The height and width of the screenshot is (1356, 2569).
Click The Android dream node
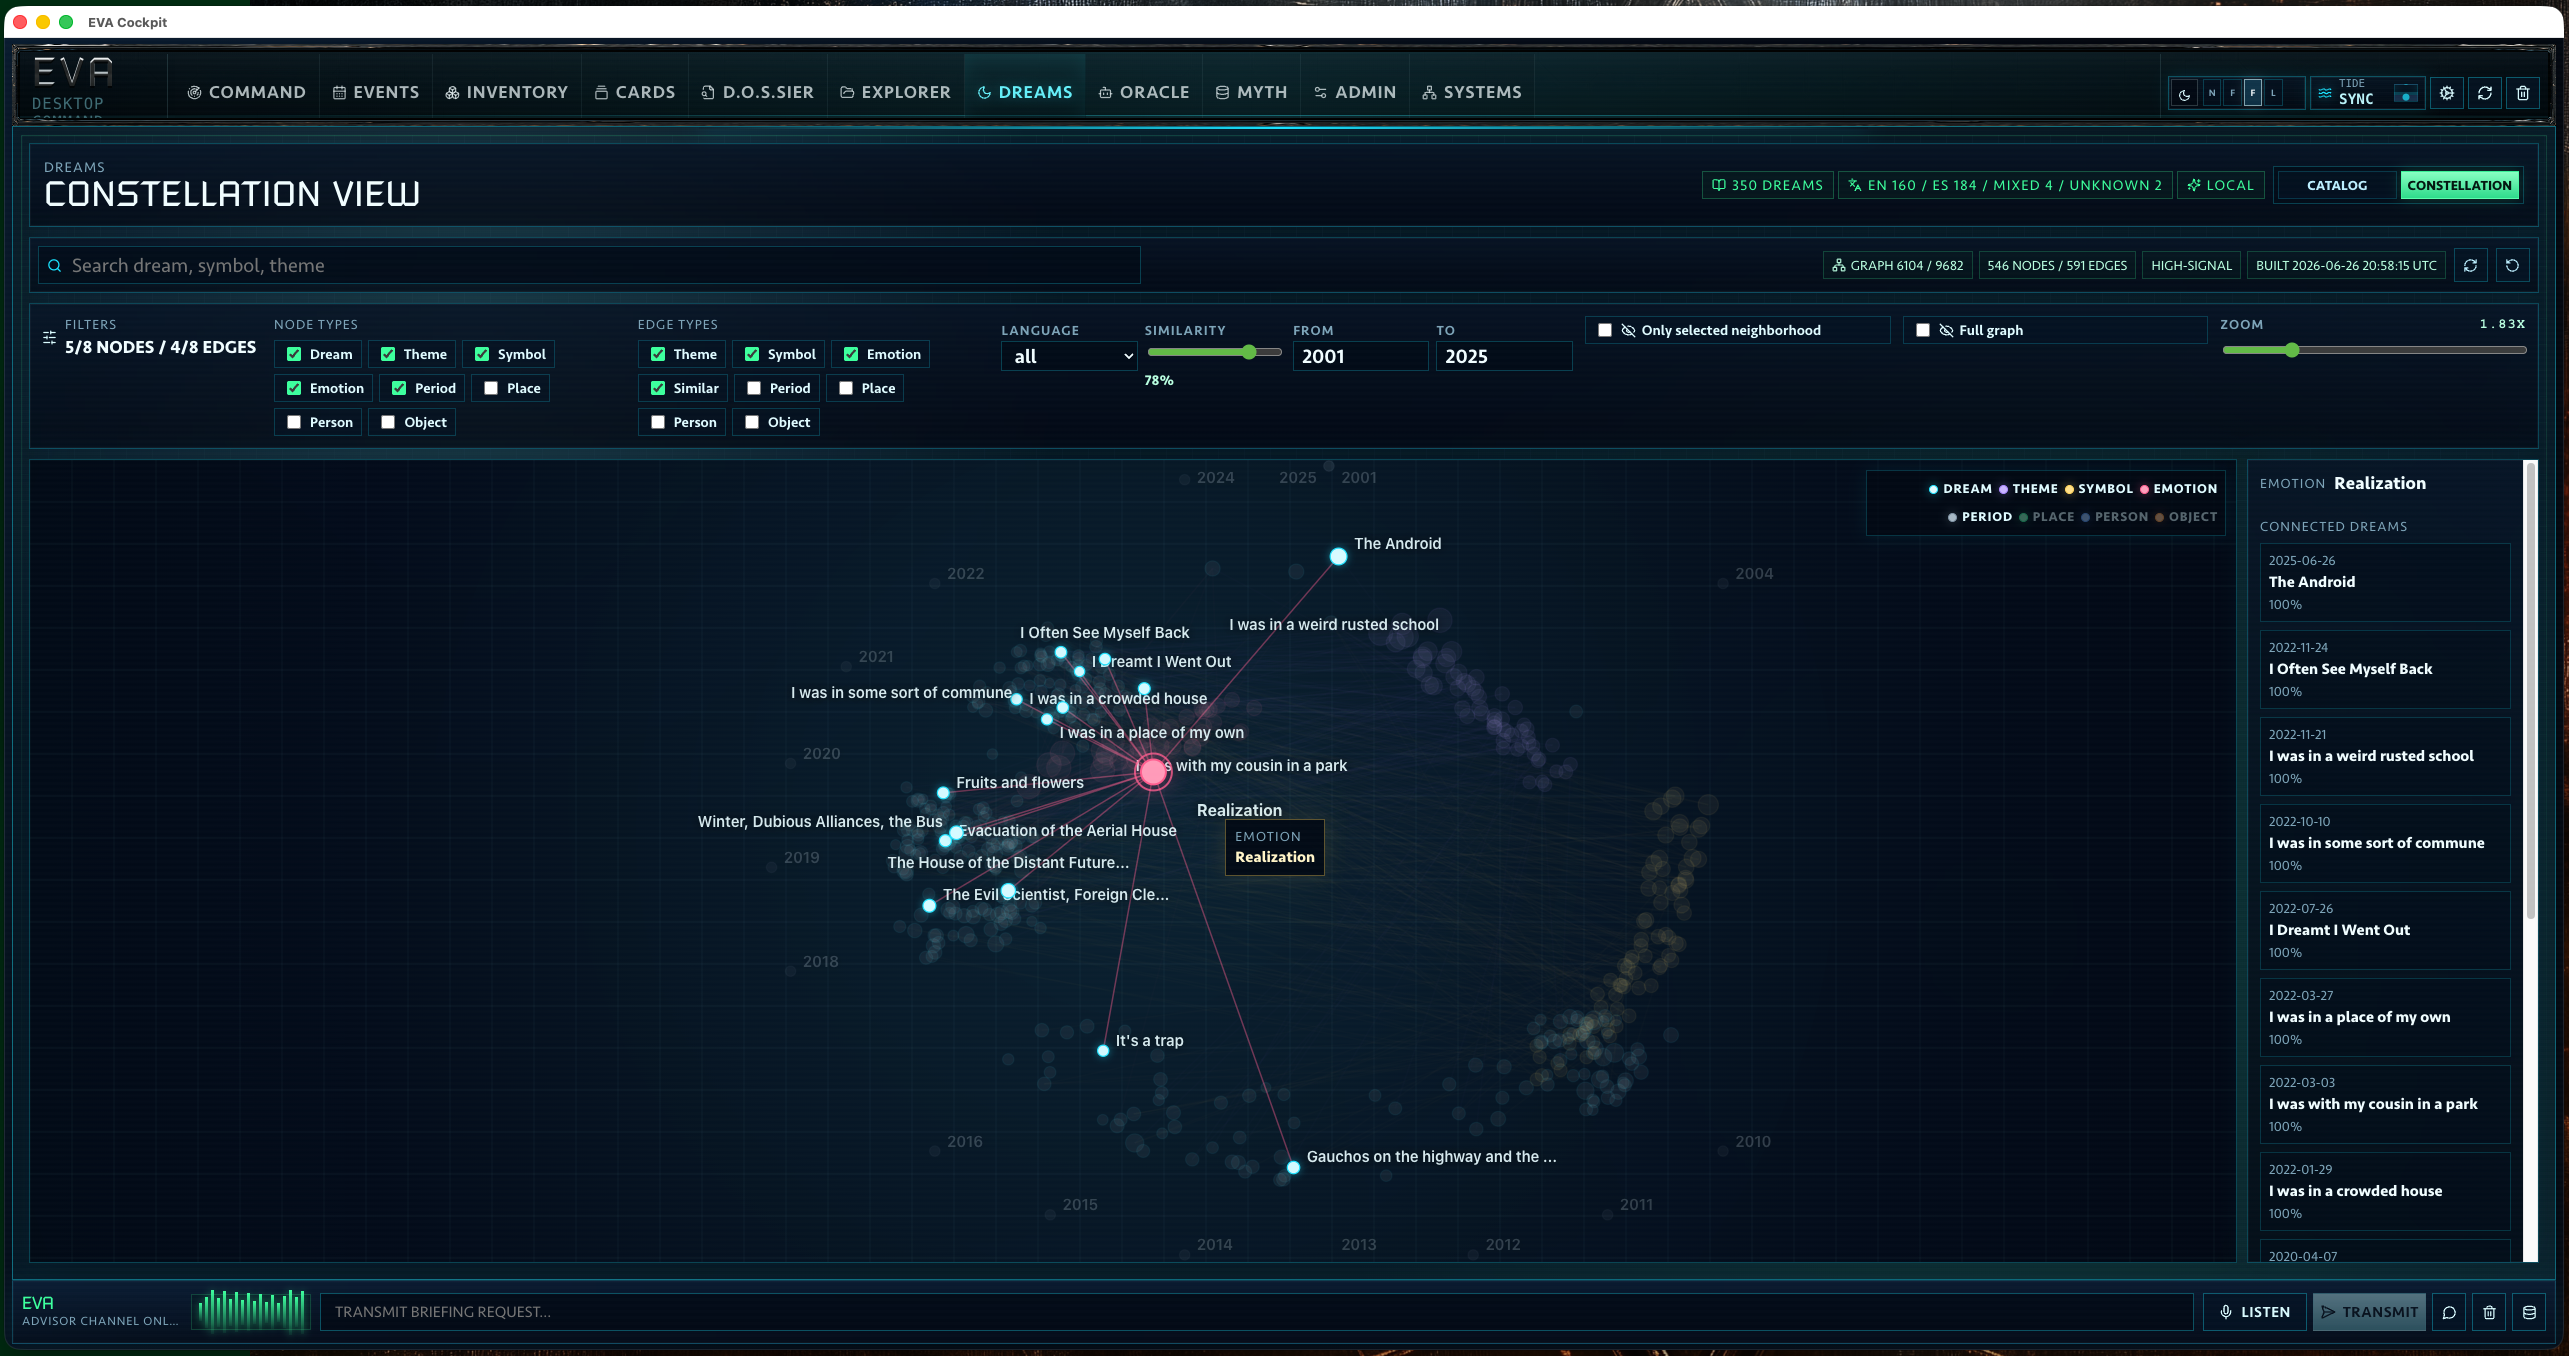pos(1338,556)
